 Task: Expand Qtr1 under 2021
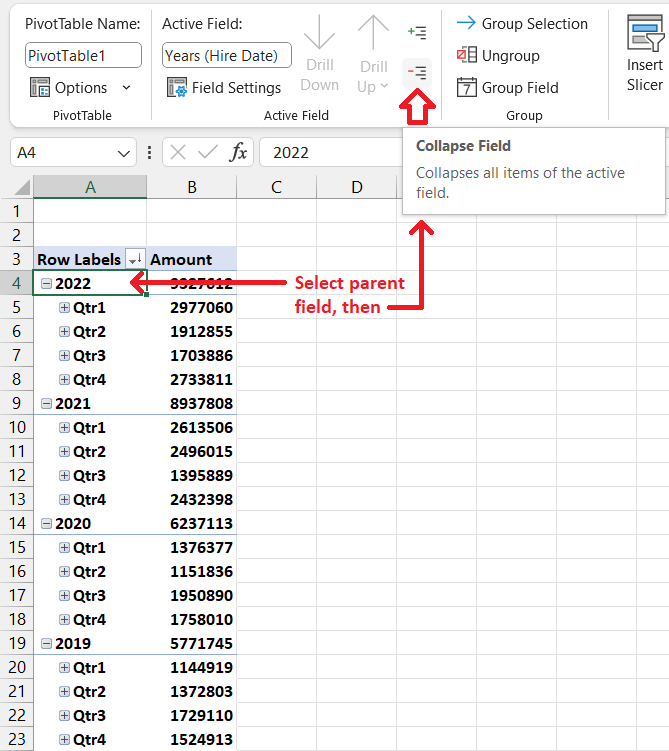click(64, 428)
